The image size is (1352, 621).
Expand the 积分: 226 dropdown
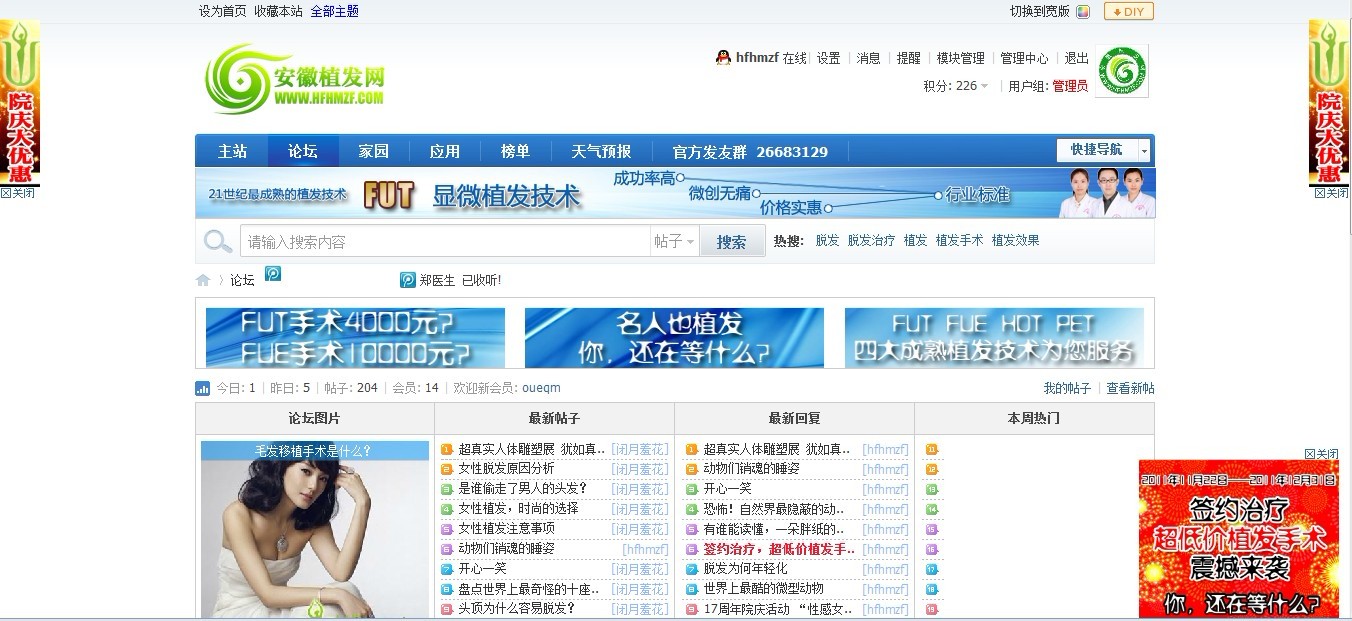click(956, 86)
